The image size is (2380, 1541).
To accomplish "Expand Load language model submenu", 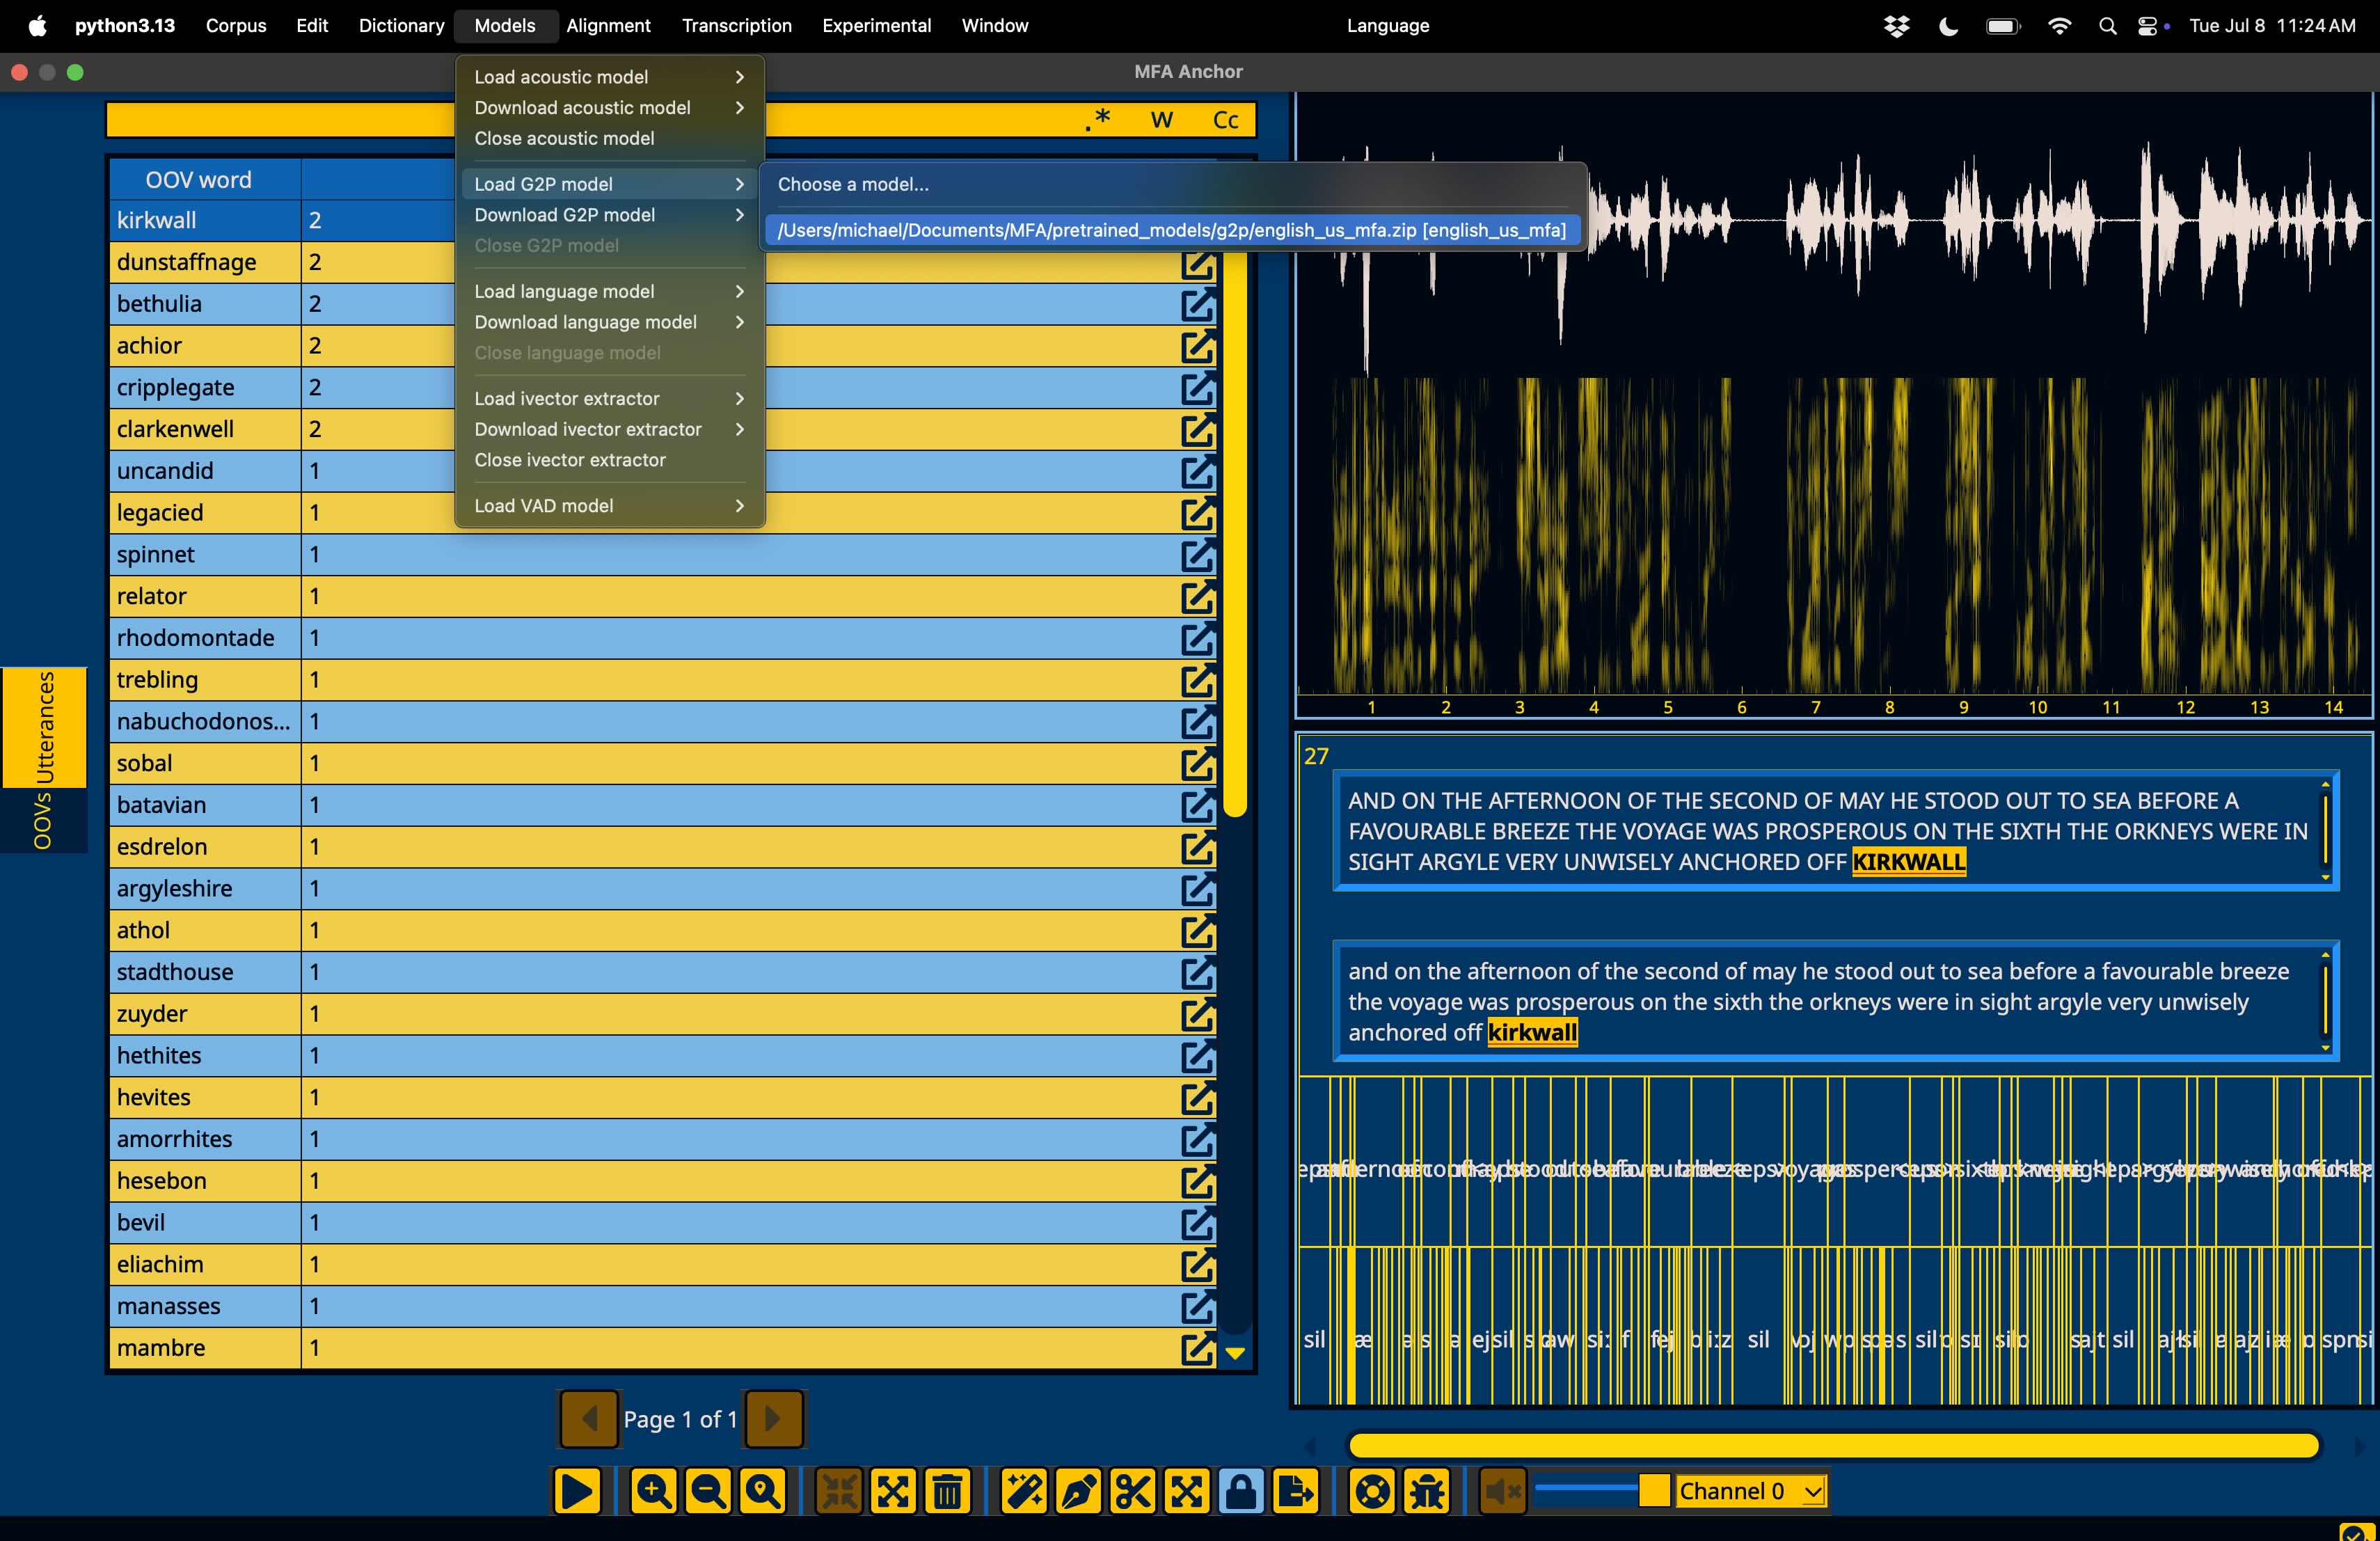I will point(610,292).
